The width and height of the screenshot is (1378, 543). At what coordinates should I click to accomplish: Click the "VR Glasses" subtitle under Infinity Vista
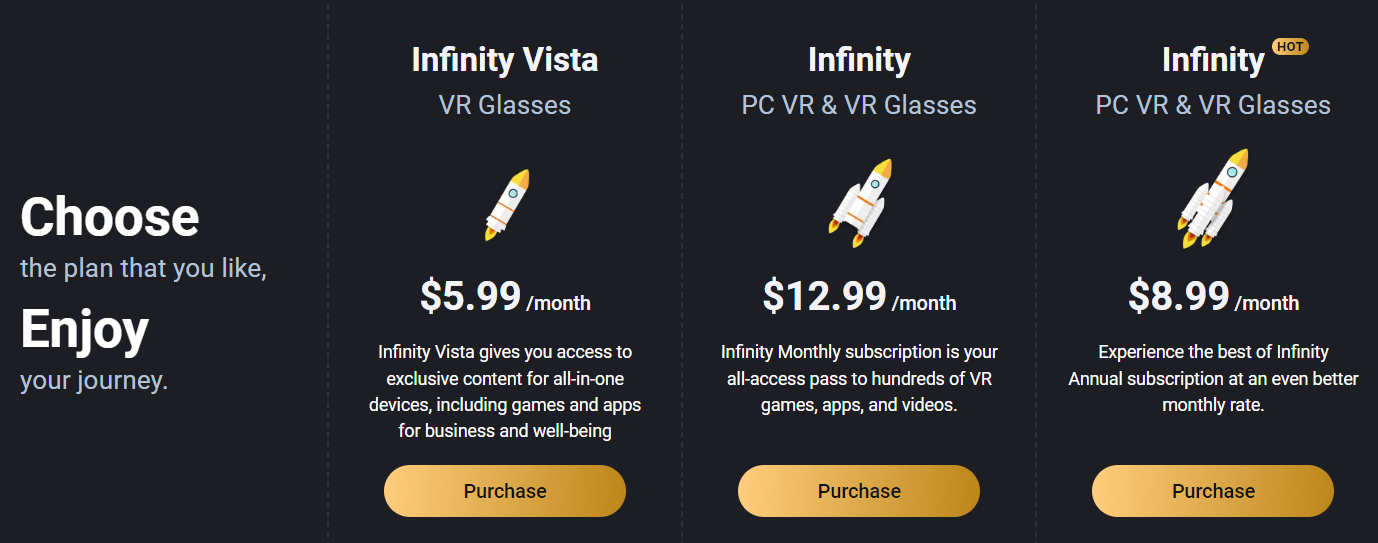tap(505, 105)
